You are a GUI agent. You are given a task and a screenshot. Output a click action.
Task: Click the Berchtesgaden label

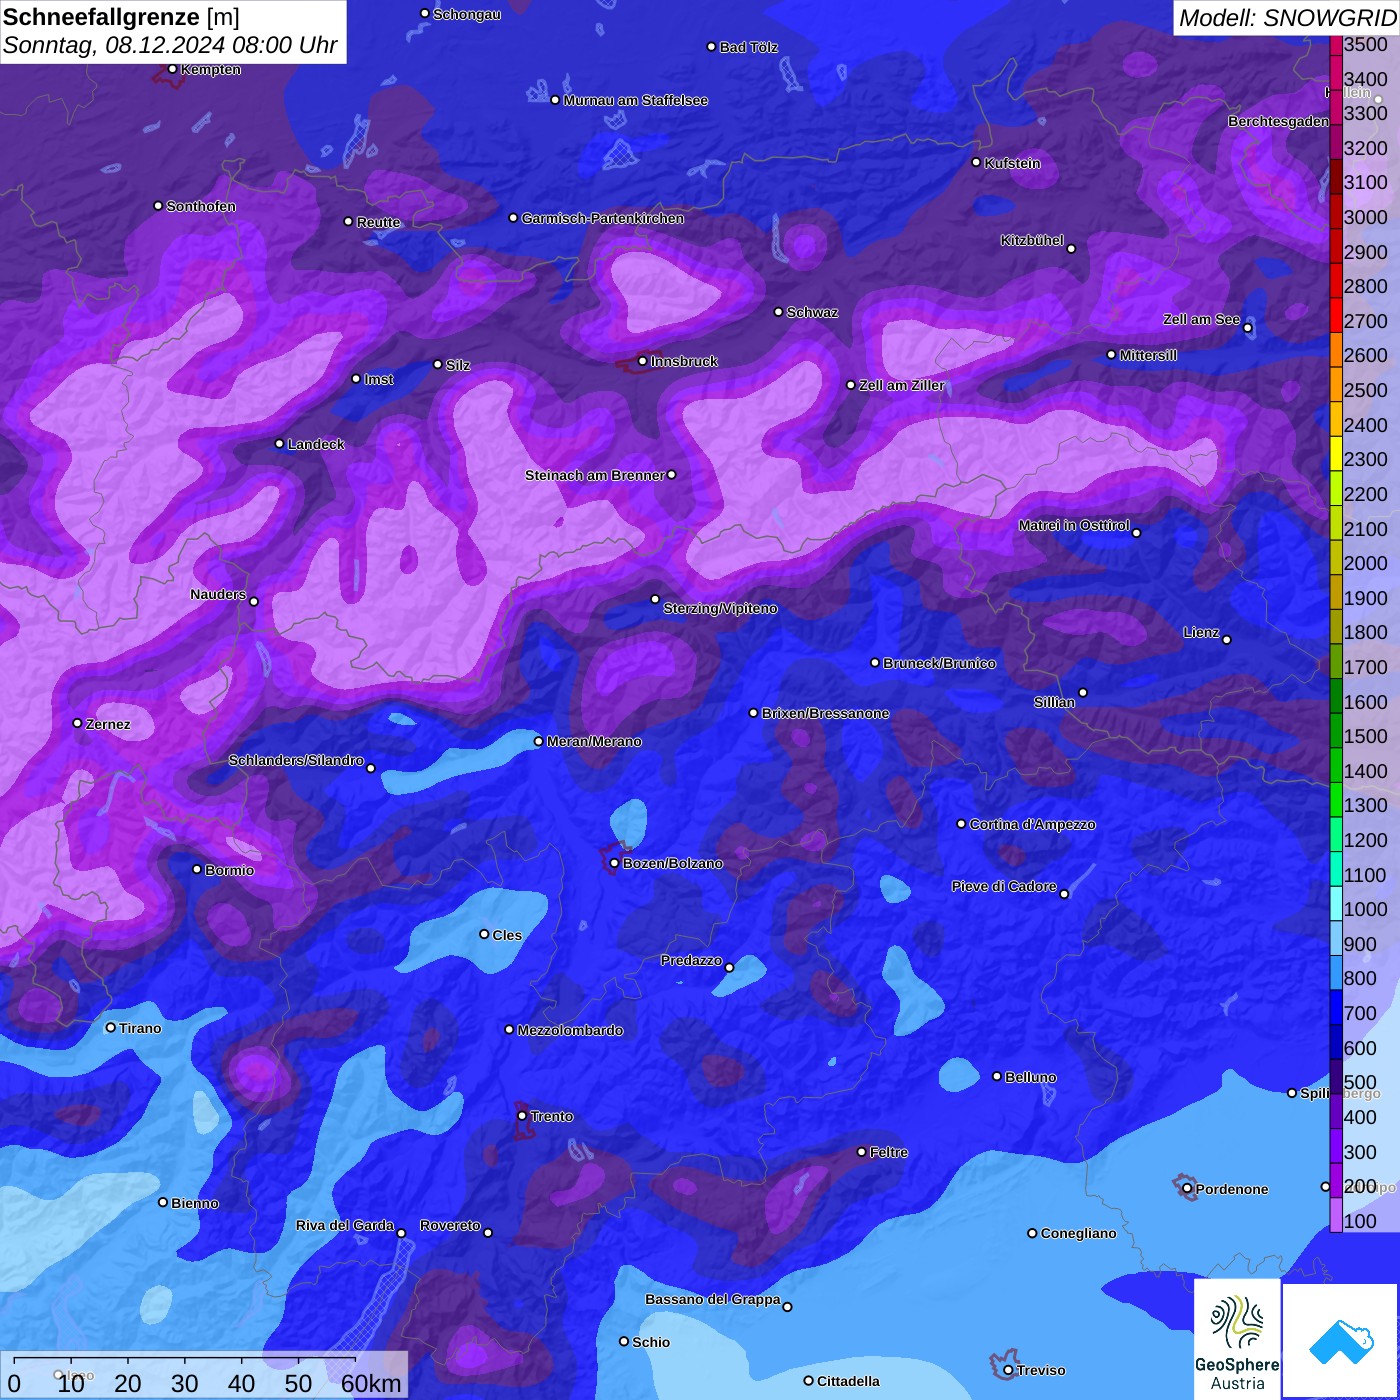1278,121
